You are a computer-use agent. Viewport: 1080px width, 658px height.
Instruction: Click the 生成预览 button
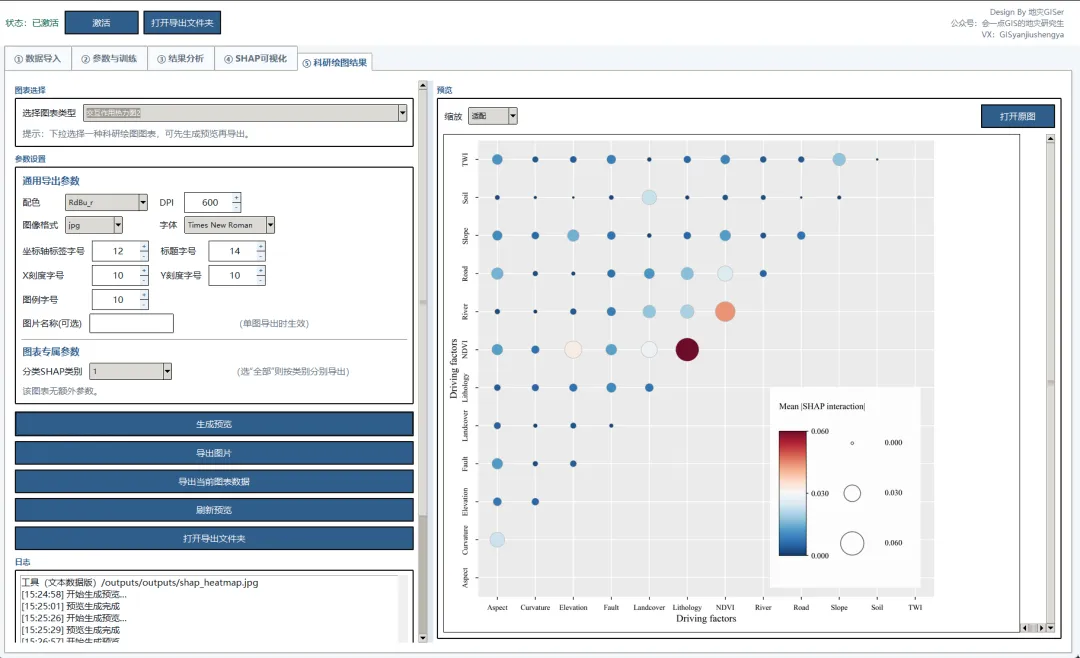[x=214, y=424]
